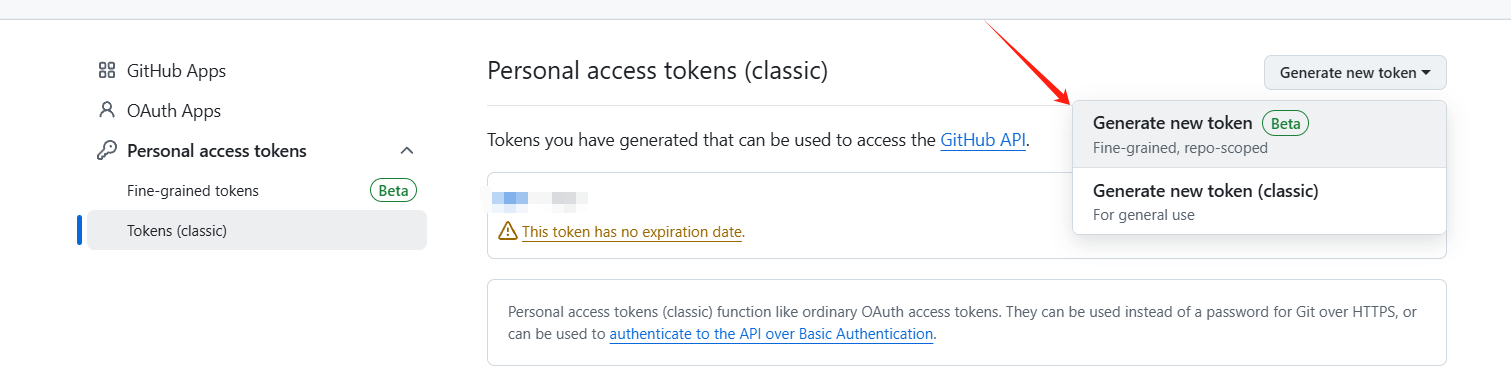Open the Generate new token dropdown button
Screen dimensions: 1511x382
[x=1355, y=72]
